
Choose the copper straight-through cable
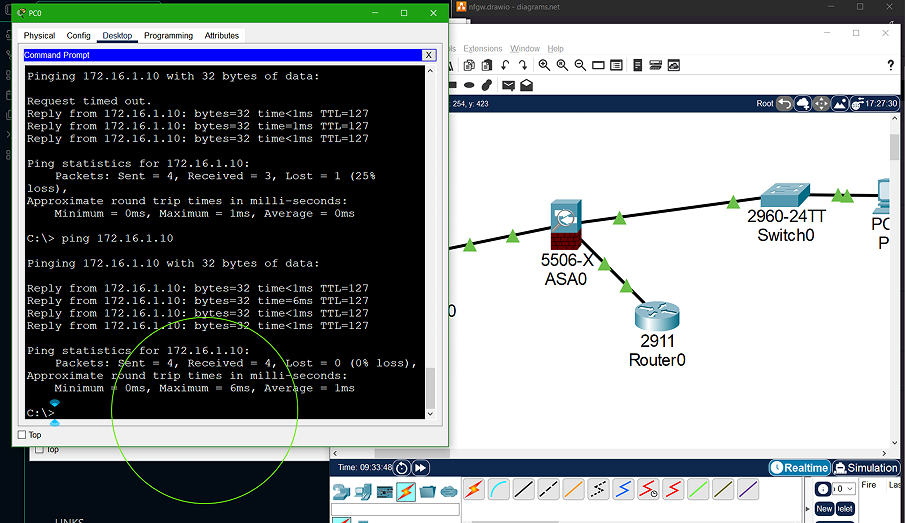tap(523, 490)
